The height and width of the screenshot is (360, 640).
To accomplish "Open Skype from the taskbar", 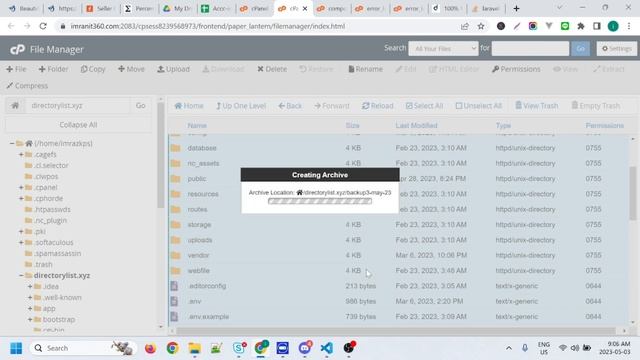I will pos(239,348).
